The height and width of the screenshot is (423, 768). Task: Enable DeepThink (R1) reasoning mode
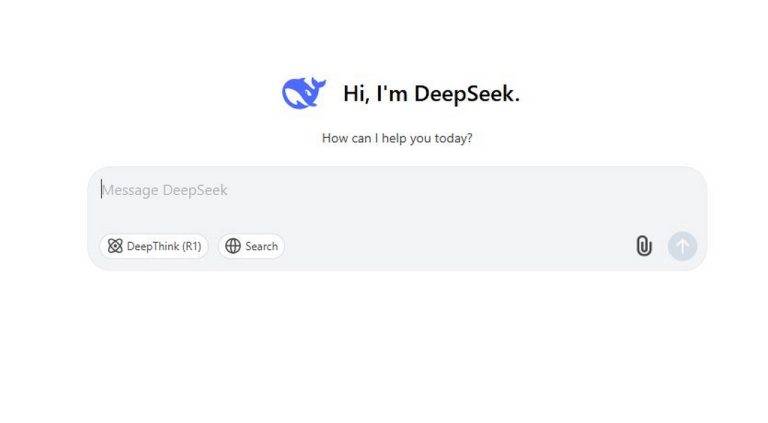pyautogui.click(x=154, y=246)
